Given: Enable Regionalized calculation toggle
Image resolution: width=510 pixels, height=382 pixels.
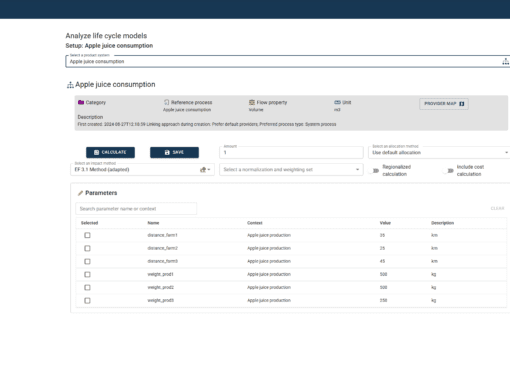Looking at the screenshot, I should 374,171.
